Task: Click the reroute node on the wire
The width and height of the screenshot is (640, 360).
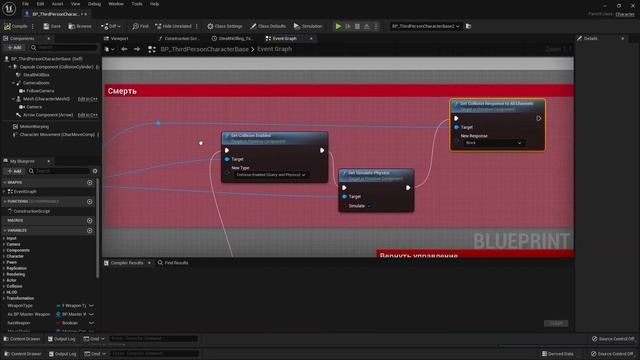Action: (x=158, y=123)
